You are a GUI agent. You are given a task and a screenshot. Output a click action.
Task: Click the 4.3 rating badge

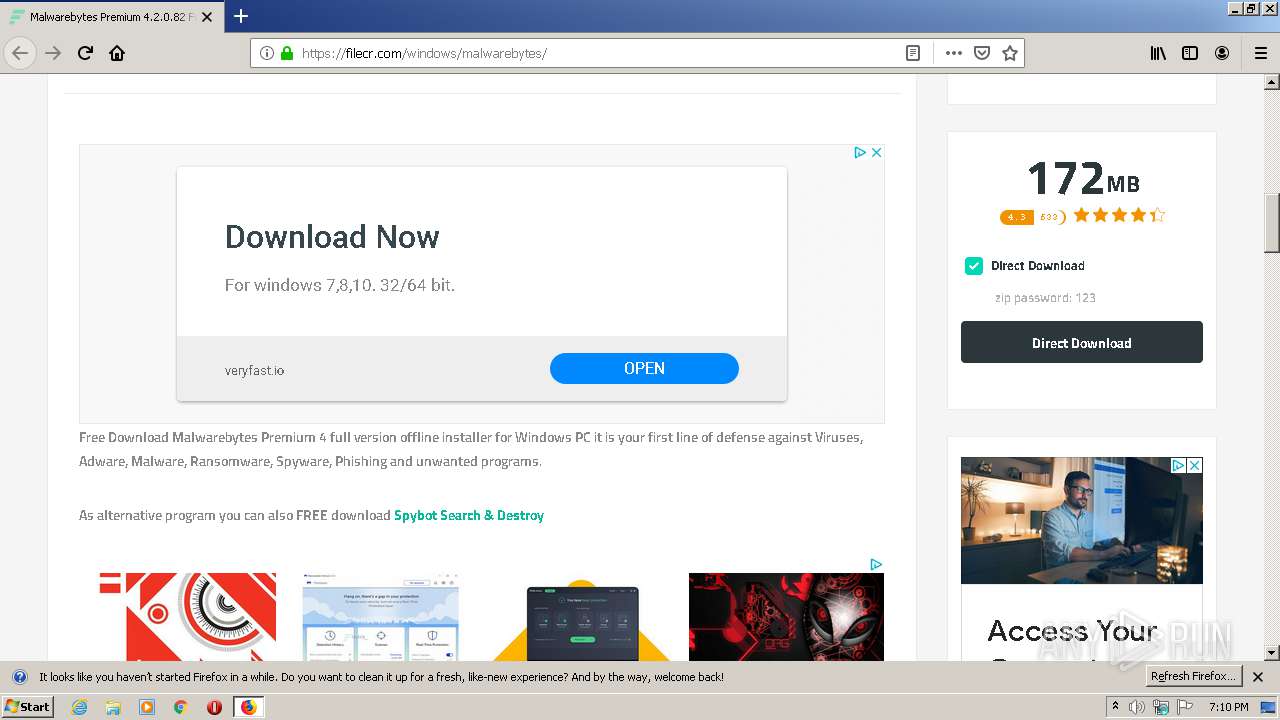[1016, 217]
